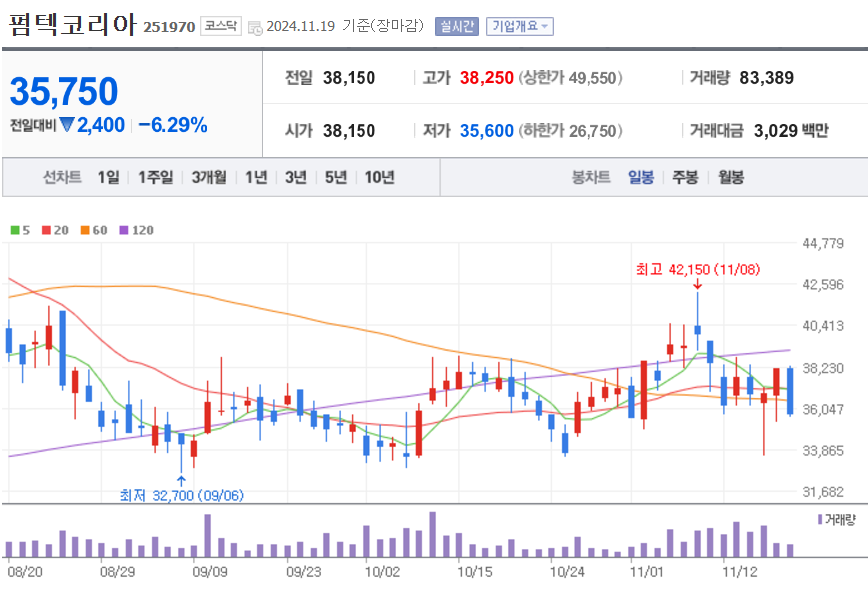This screenshot has height=597, width=868.
Task: Click the 실시간 real-time button
Action: pos(457,27)
